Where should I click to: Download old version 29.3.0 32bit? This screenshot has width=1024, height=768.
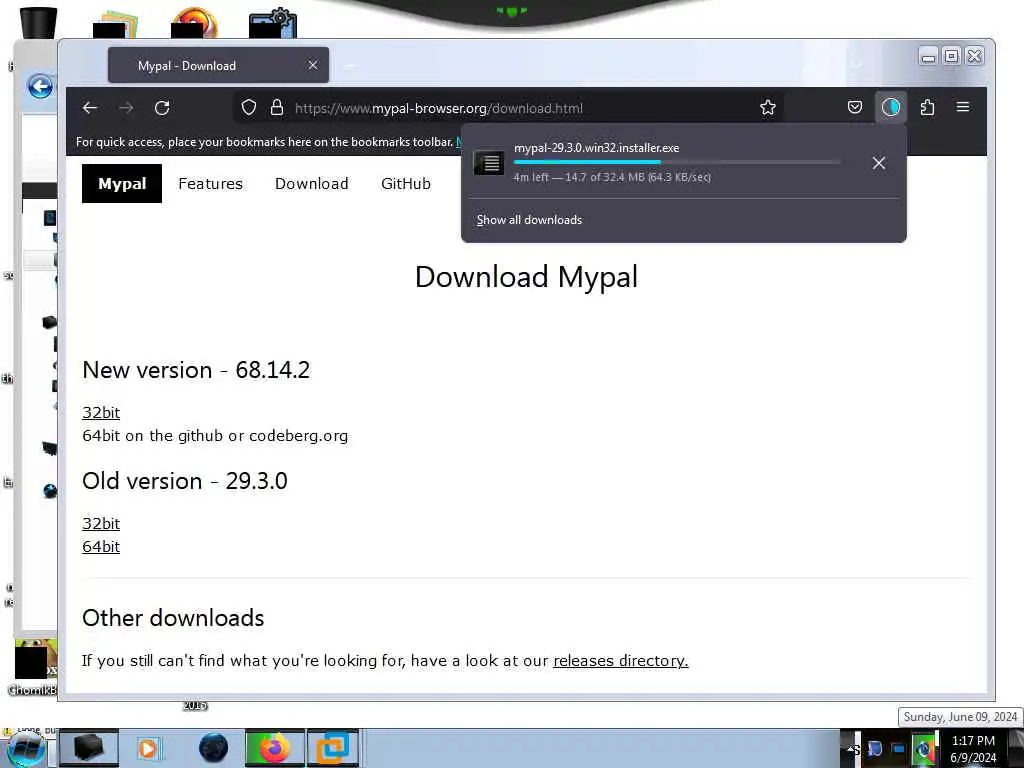(101, 524)
